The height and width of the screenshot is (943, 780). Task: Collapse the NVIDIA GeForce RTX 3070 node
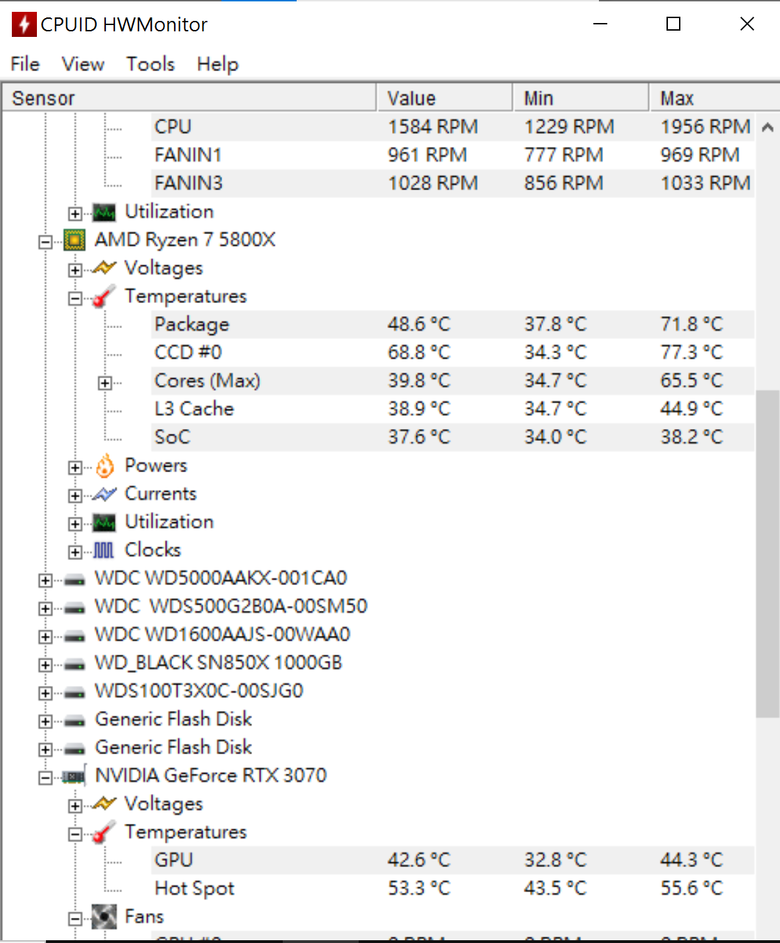(45, 778)
